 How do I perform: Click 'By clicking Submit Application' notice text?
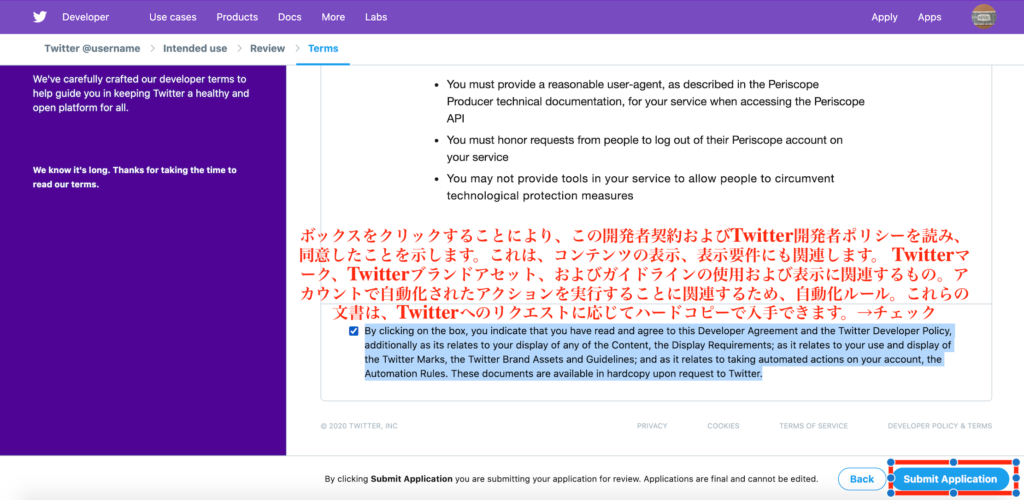571,479
